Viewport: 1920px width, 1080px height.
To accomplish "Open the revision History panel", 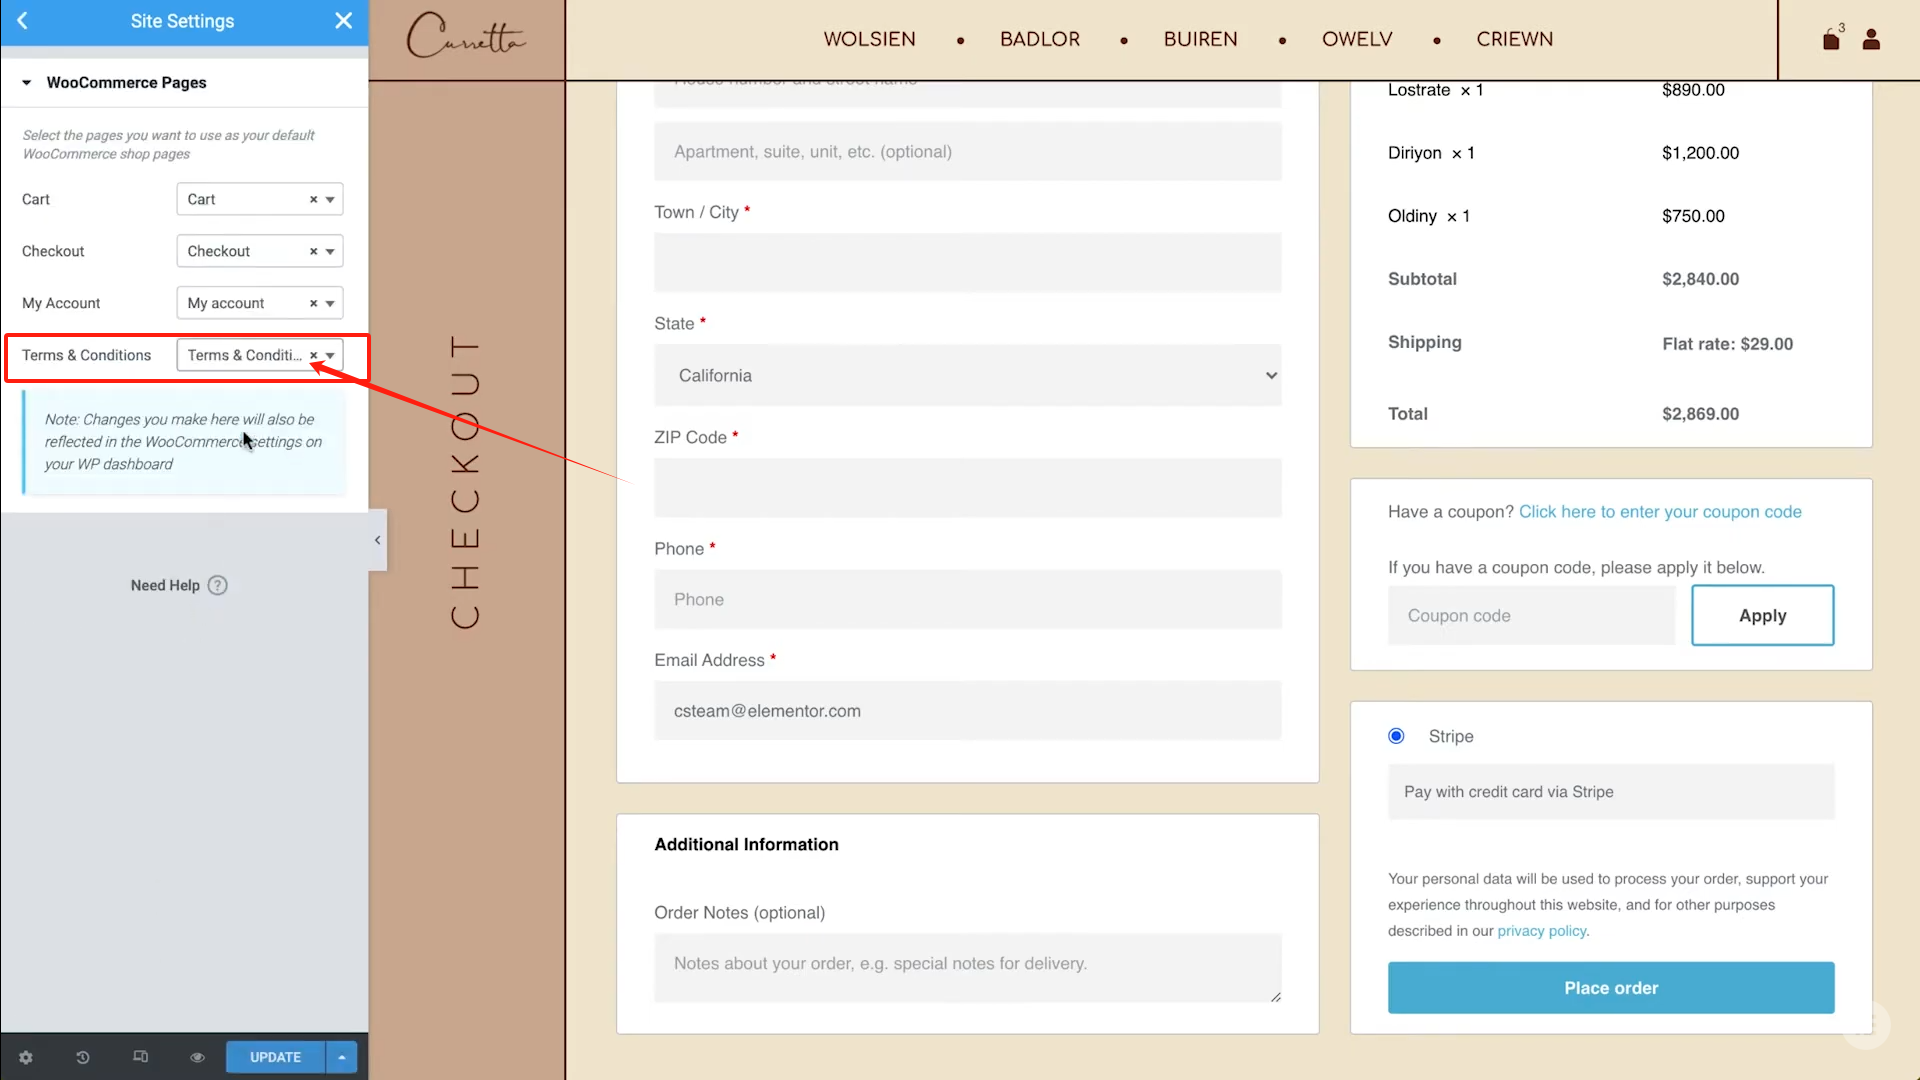I will [83, 1057].
